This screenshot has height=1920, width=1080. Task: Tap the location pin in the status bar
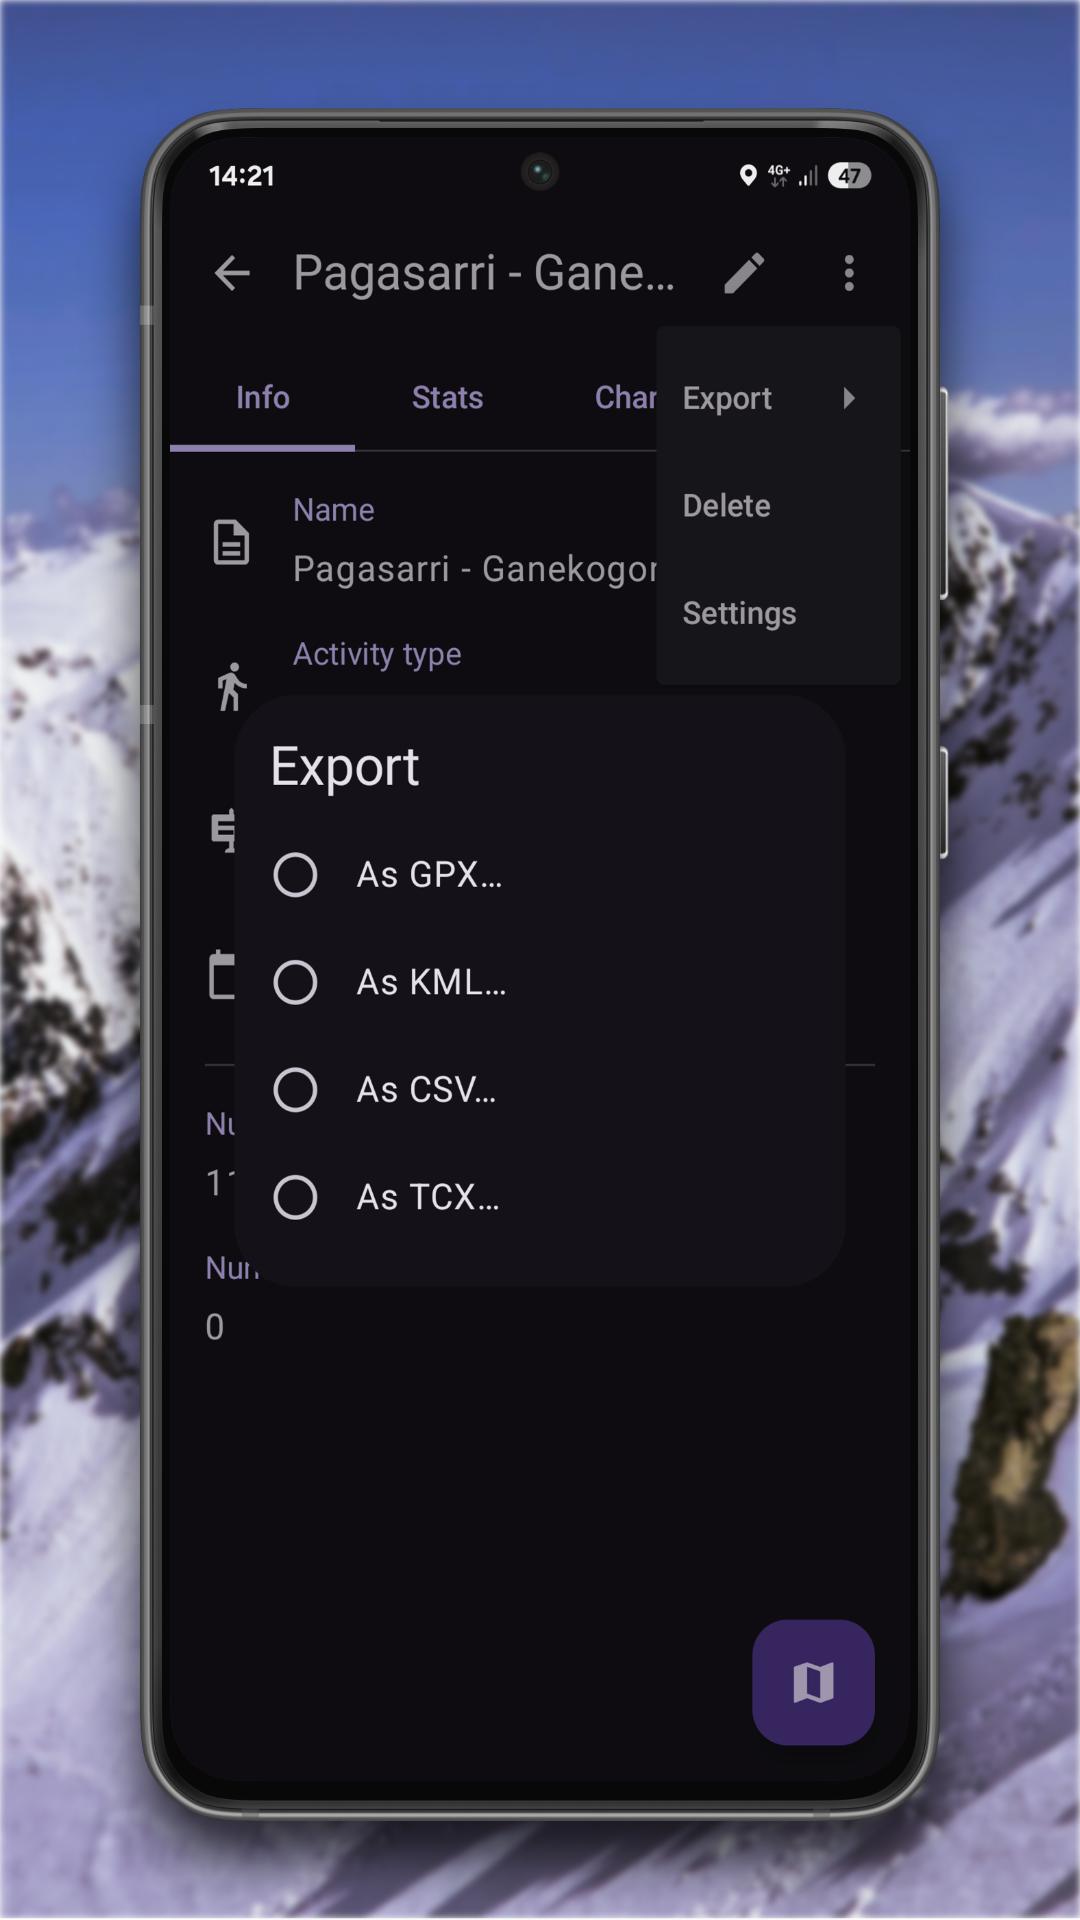point(747,176)
